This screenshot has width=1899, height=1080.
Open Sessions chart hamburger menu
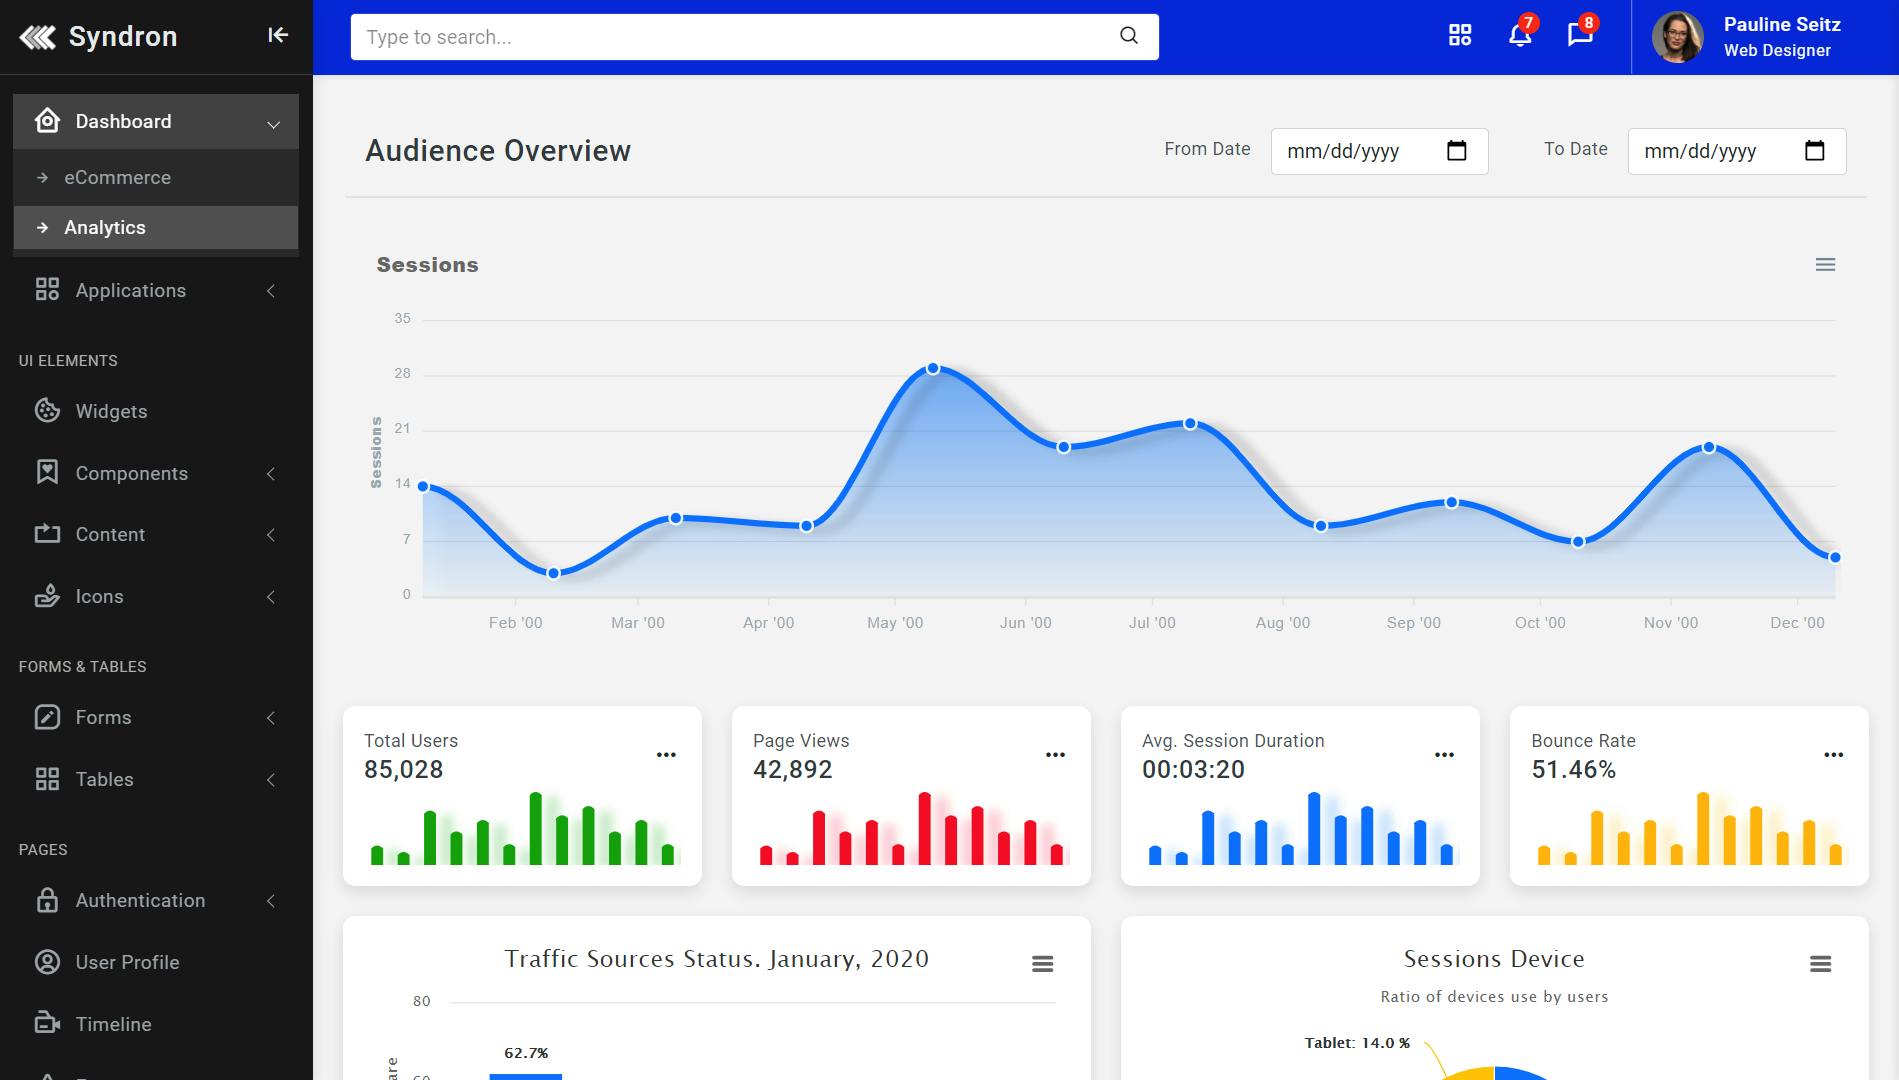coord(1825,265)
